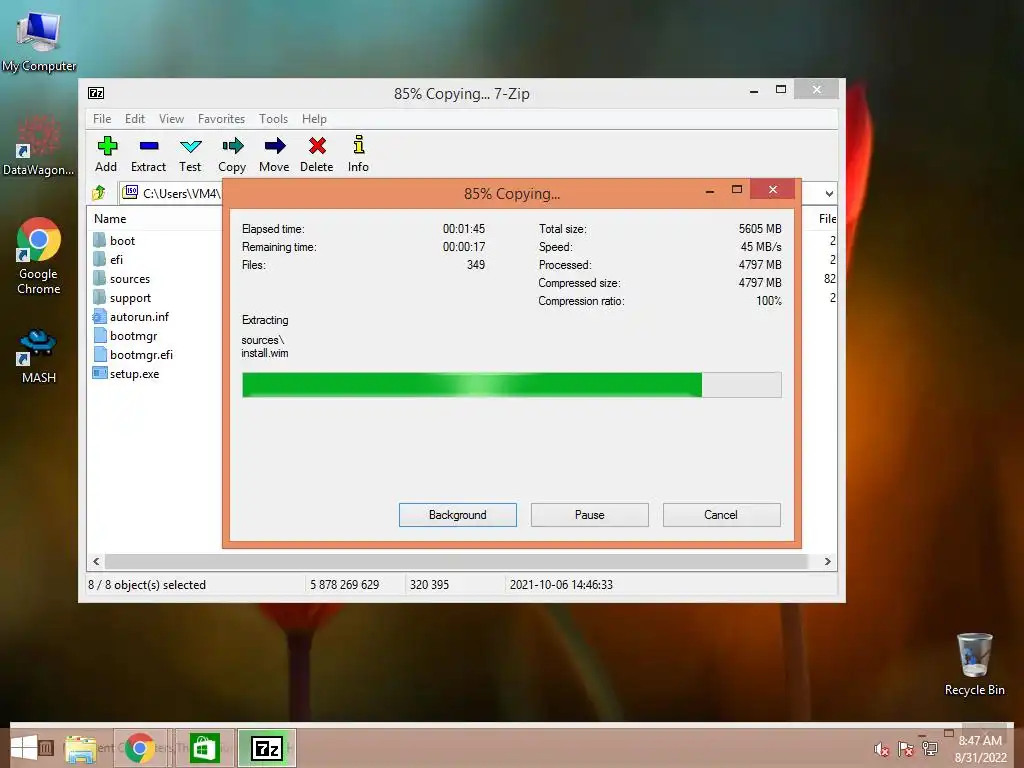The width and height of the screenshot is (1024, 768).
Task: Click the Info toolbar icon
Action: click(358, 154)
